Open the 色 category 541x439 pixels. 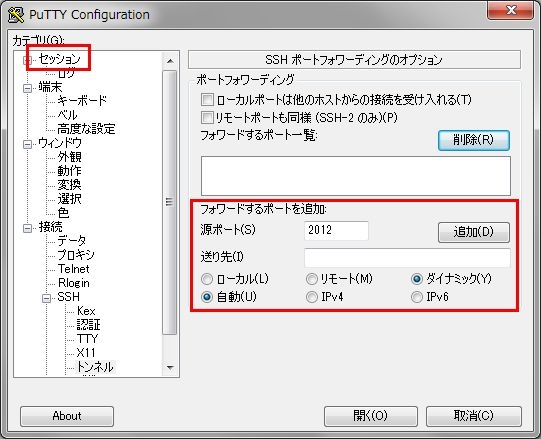[63, 213]
